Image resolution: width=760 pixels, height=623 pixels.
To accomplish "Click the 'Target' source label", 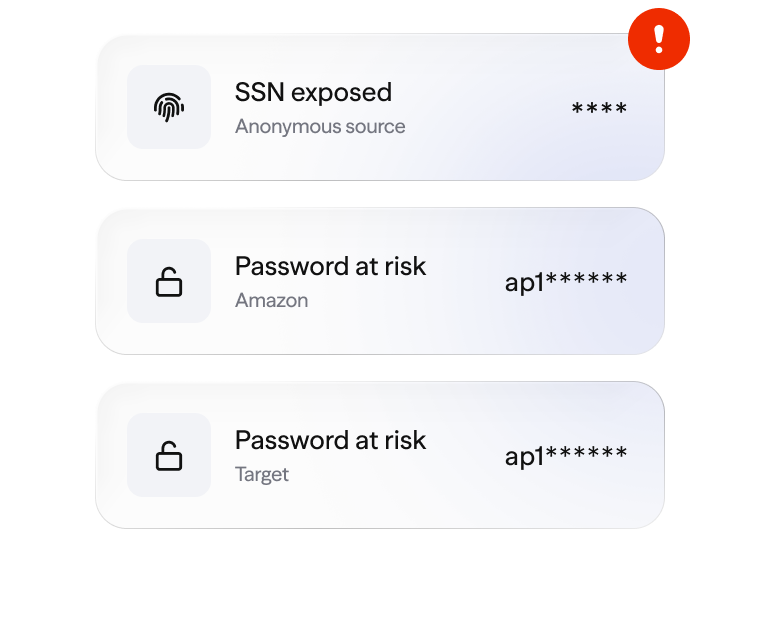I will pyautogui.click(x=262, y=475).
